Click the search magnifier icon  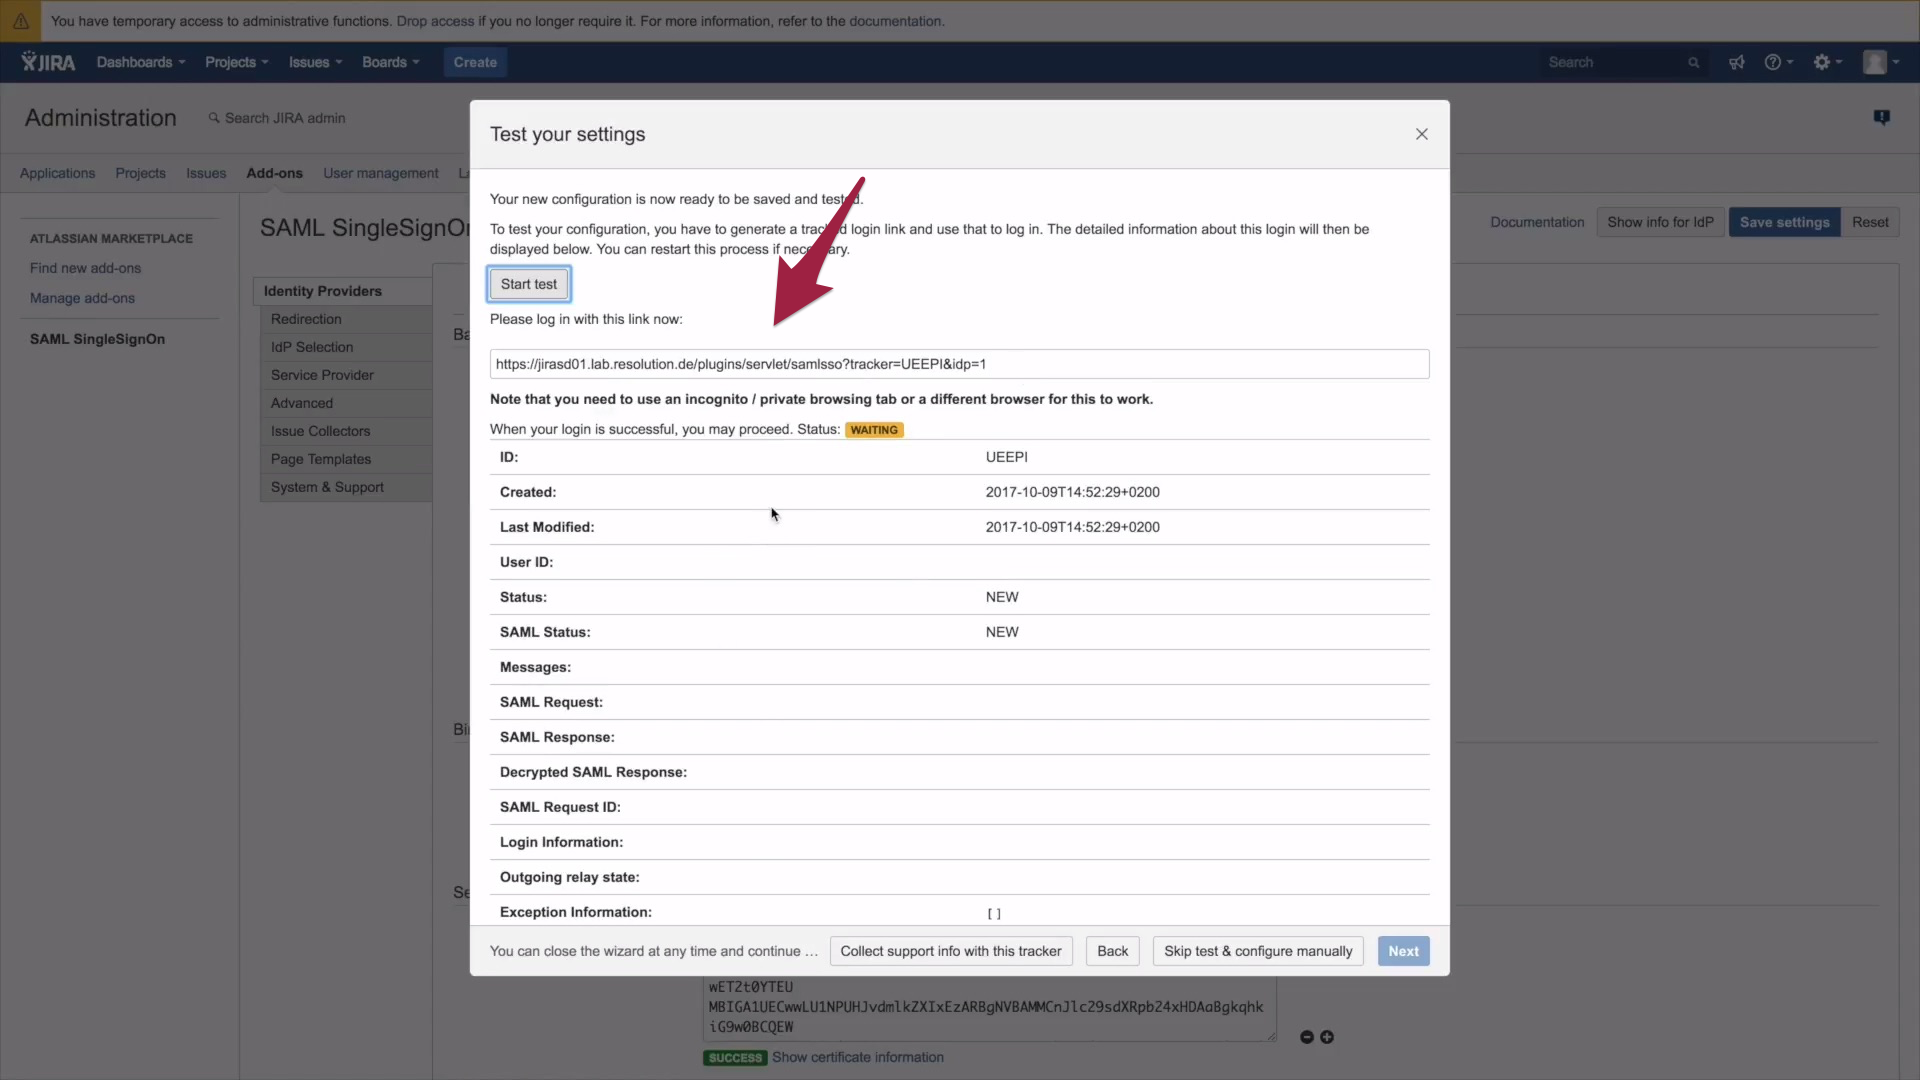coord(1693,63)
